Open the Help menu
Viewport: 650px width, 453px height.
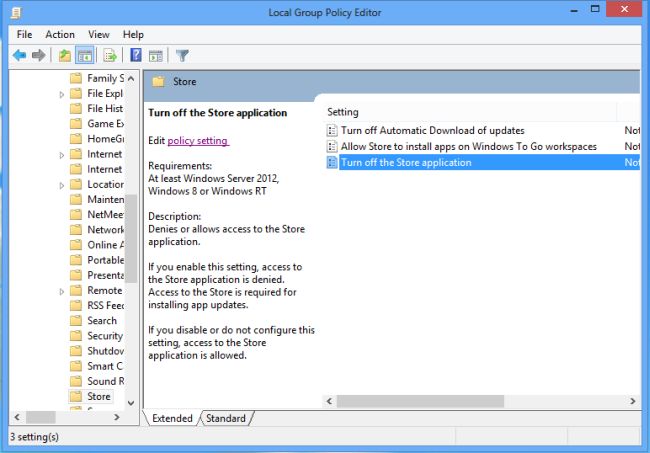click(x=133, y=34)
